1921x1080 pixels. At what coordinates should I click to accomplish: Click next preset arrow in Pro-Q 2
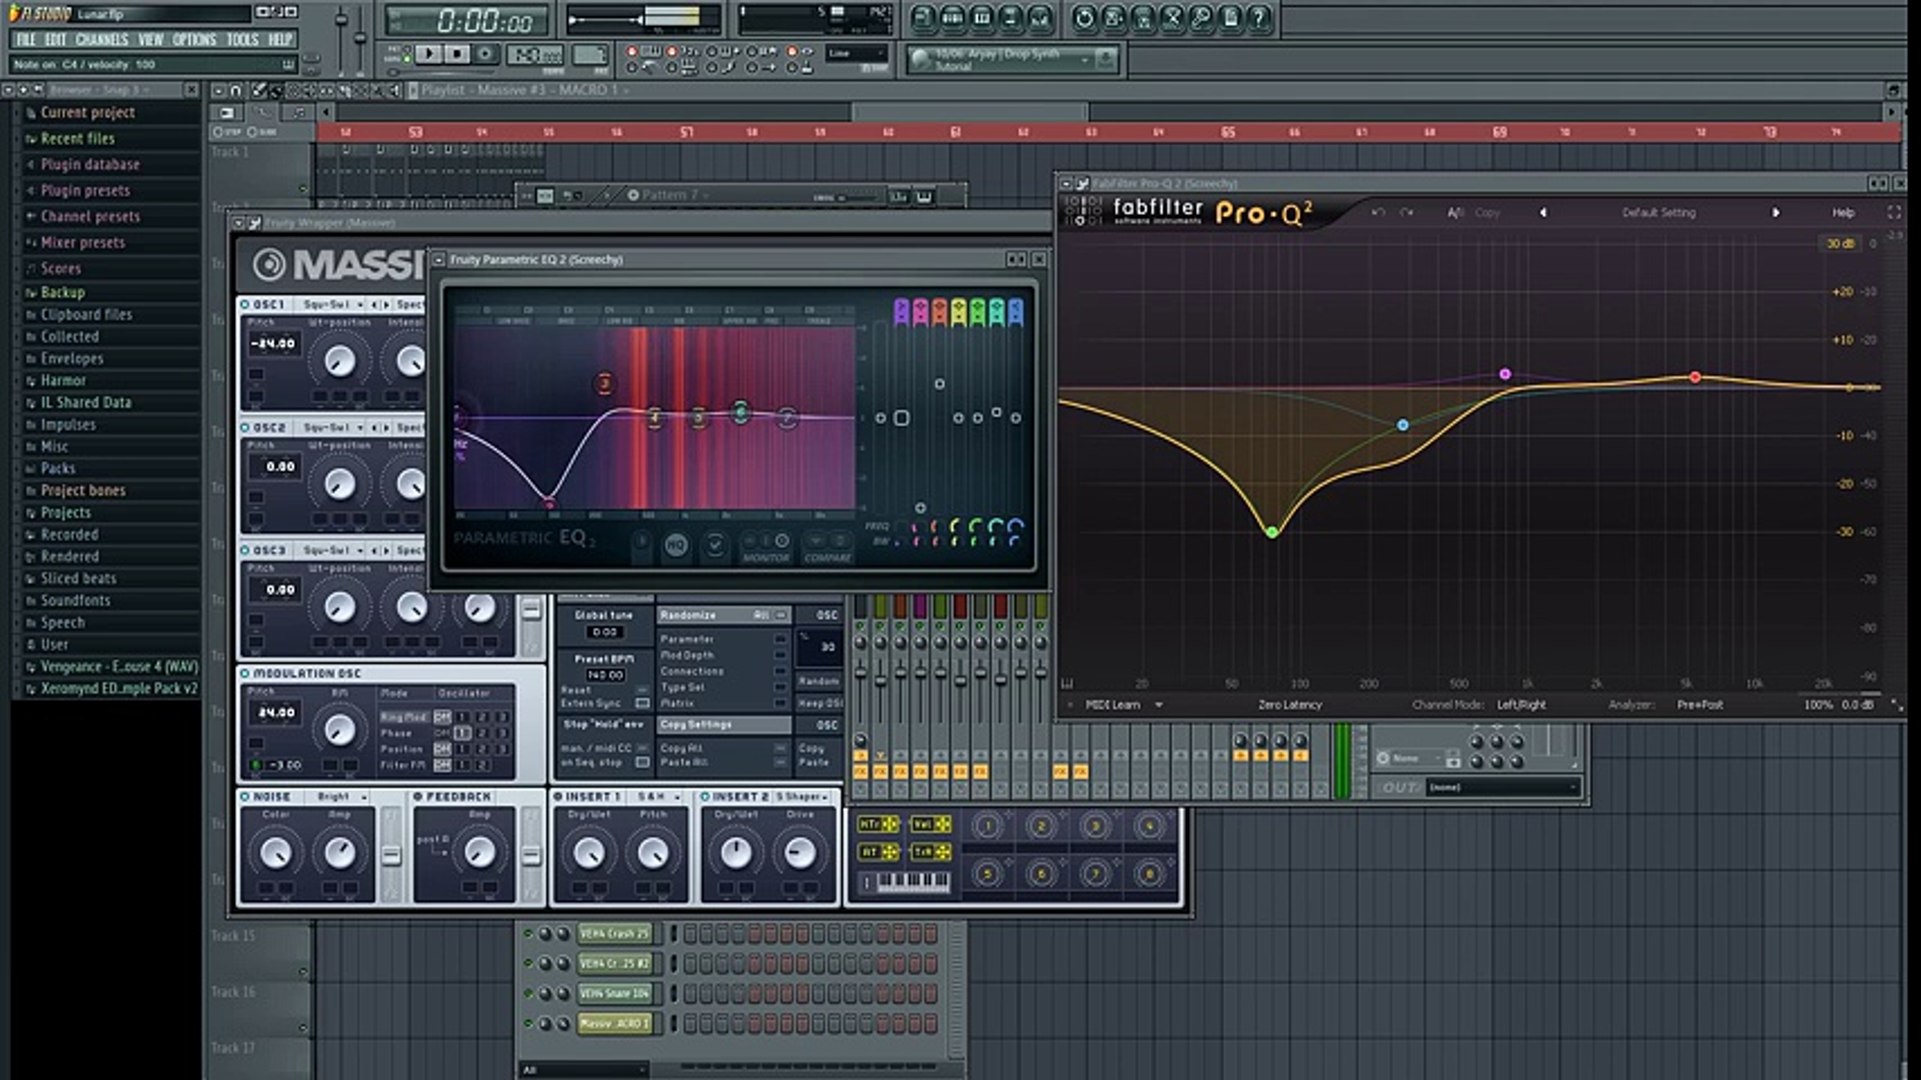pos(1775,212)
